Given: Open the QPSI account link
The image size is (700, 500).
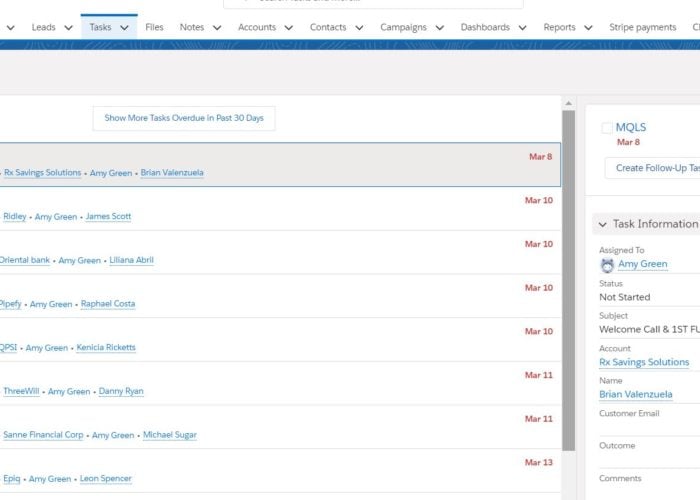Looking at the screenshot, I should click(8, 348).
